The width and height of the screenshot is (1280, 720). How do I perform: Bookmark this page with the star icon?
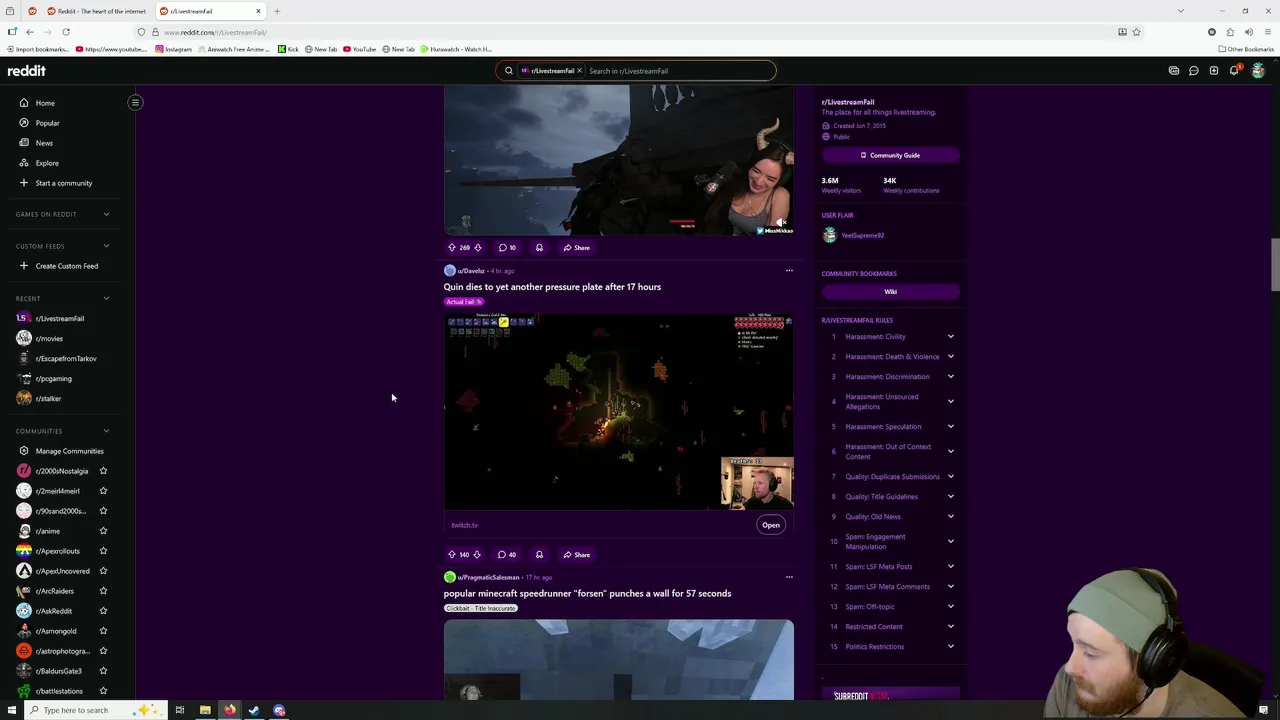1136,32
